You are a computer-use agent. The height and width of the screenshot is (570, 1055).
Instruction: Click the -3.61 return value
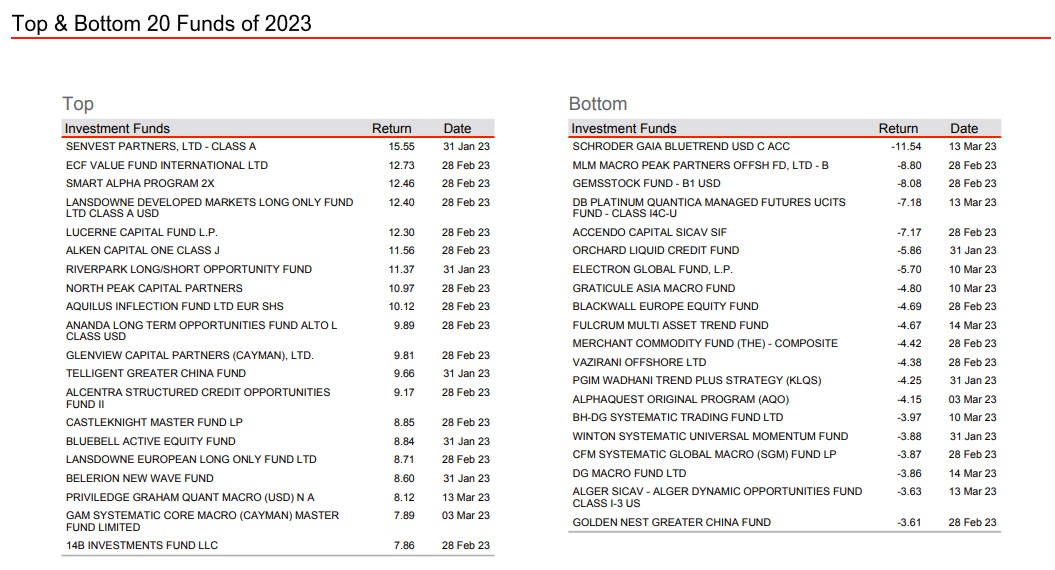click(x=909, y=522)
